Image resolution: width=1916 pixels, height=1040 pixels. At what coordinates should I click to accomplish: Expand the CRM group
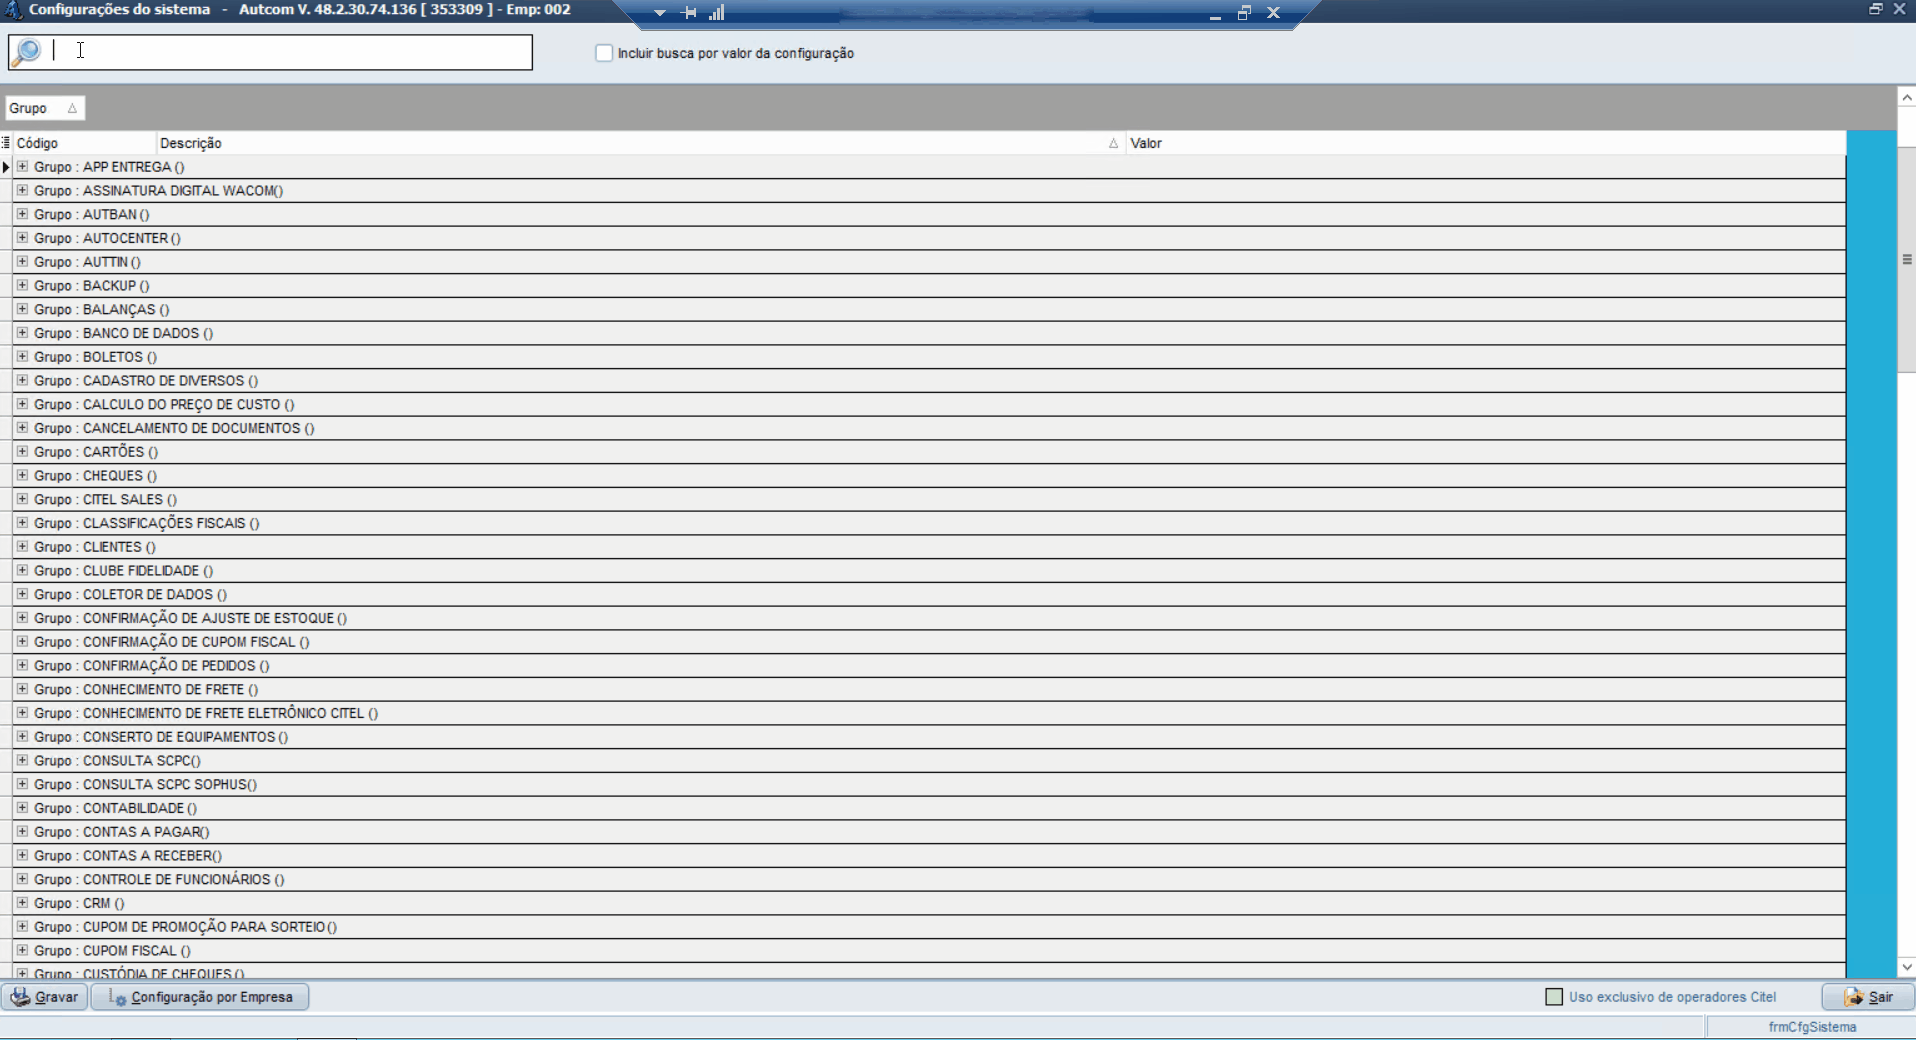click(x=22, y=903)
